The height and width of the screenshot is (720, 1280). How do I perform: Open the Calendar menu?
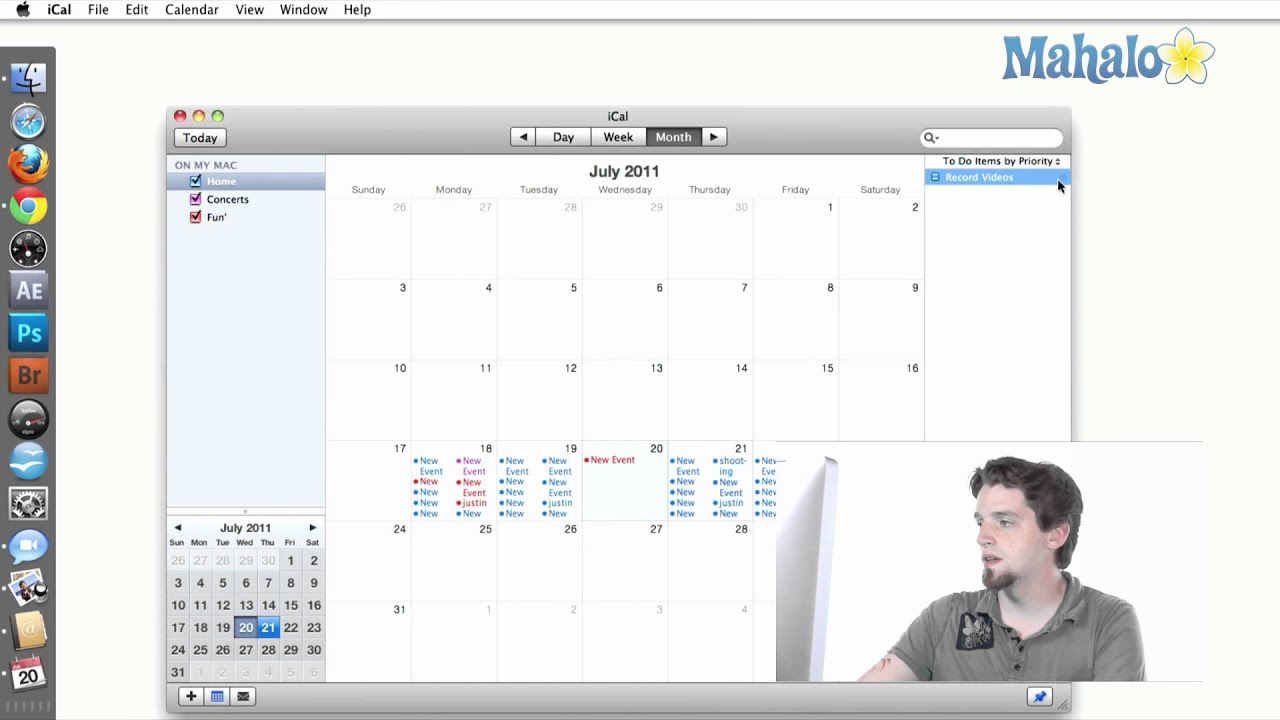192,10
